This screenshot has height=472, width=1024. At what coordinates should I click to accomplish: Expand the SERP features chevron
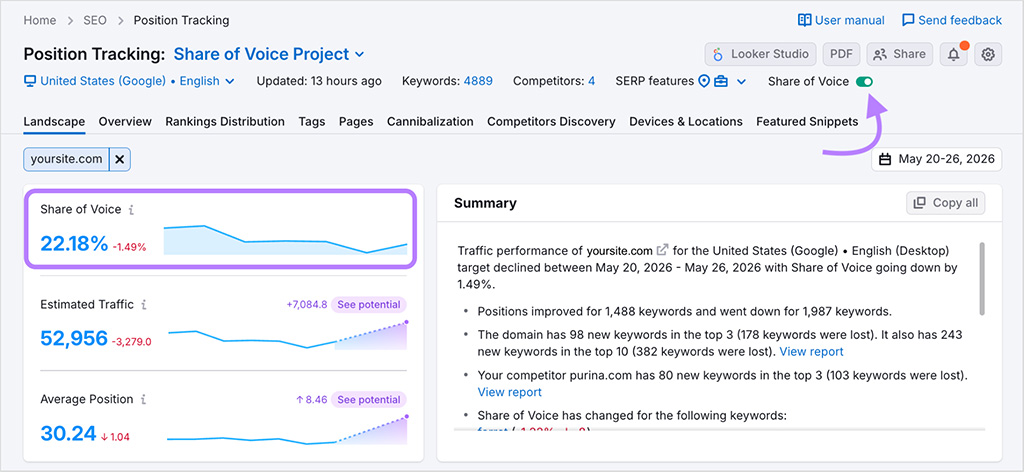(x=741, y=82)
